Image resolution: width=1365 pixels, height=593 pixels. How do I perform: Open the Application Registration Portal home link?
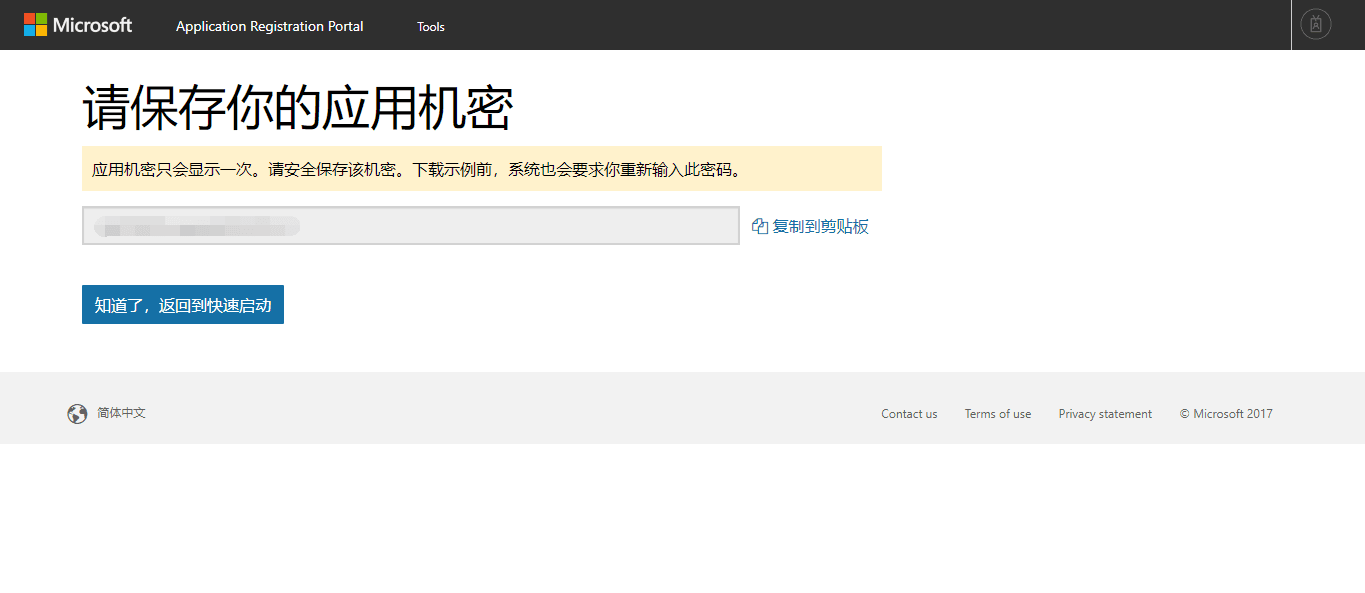269,26
